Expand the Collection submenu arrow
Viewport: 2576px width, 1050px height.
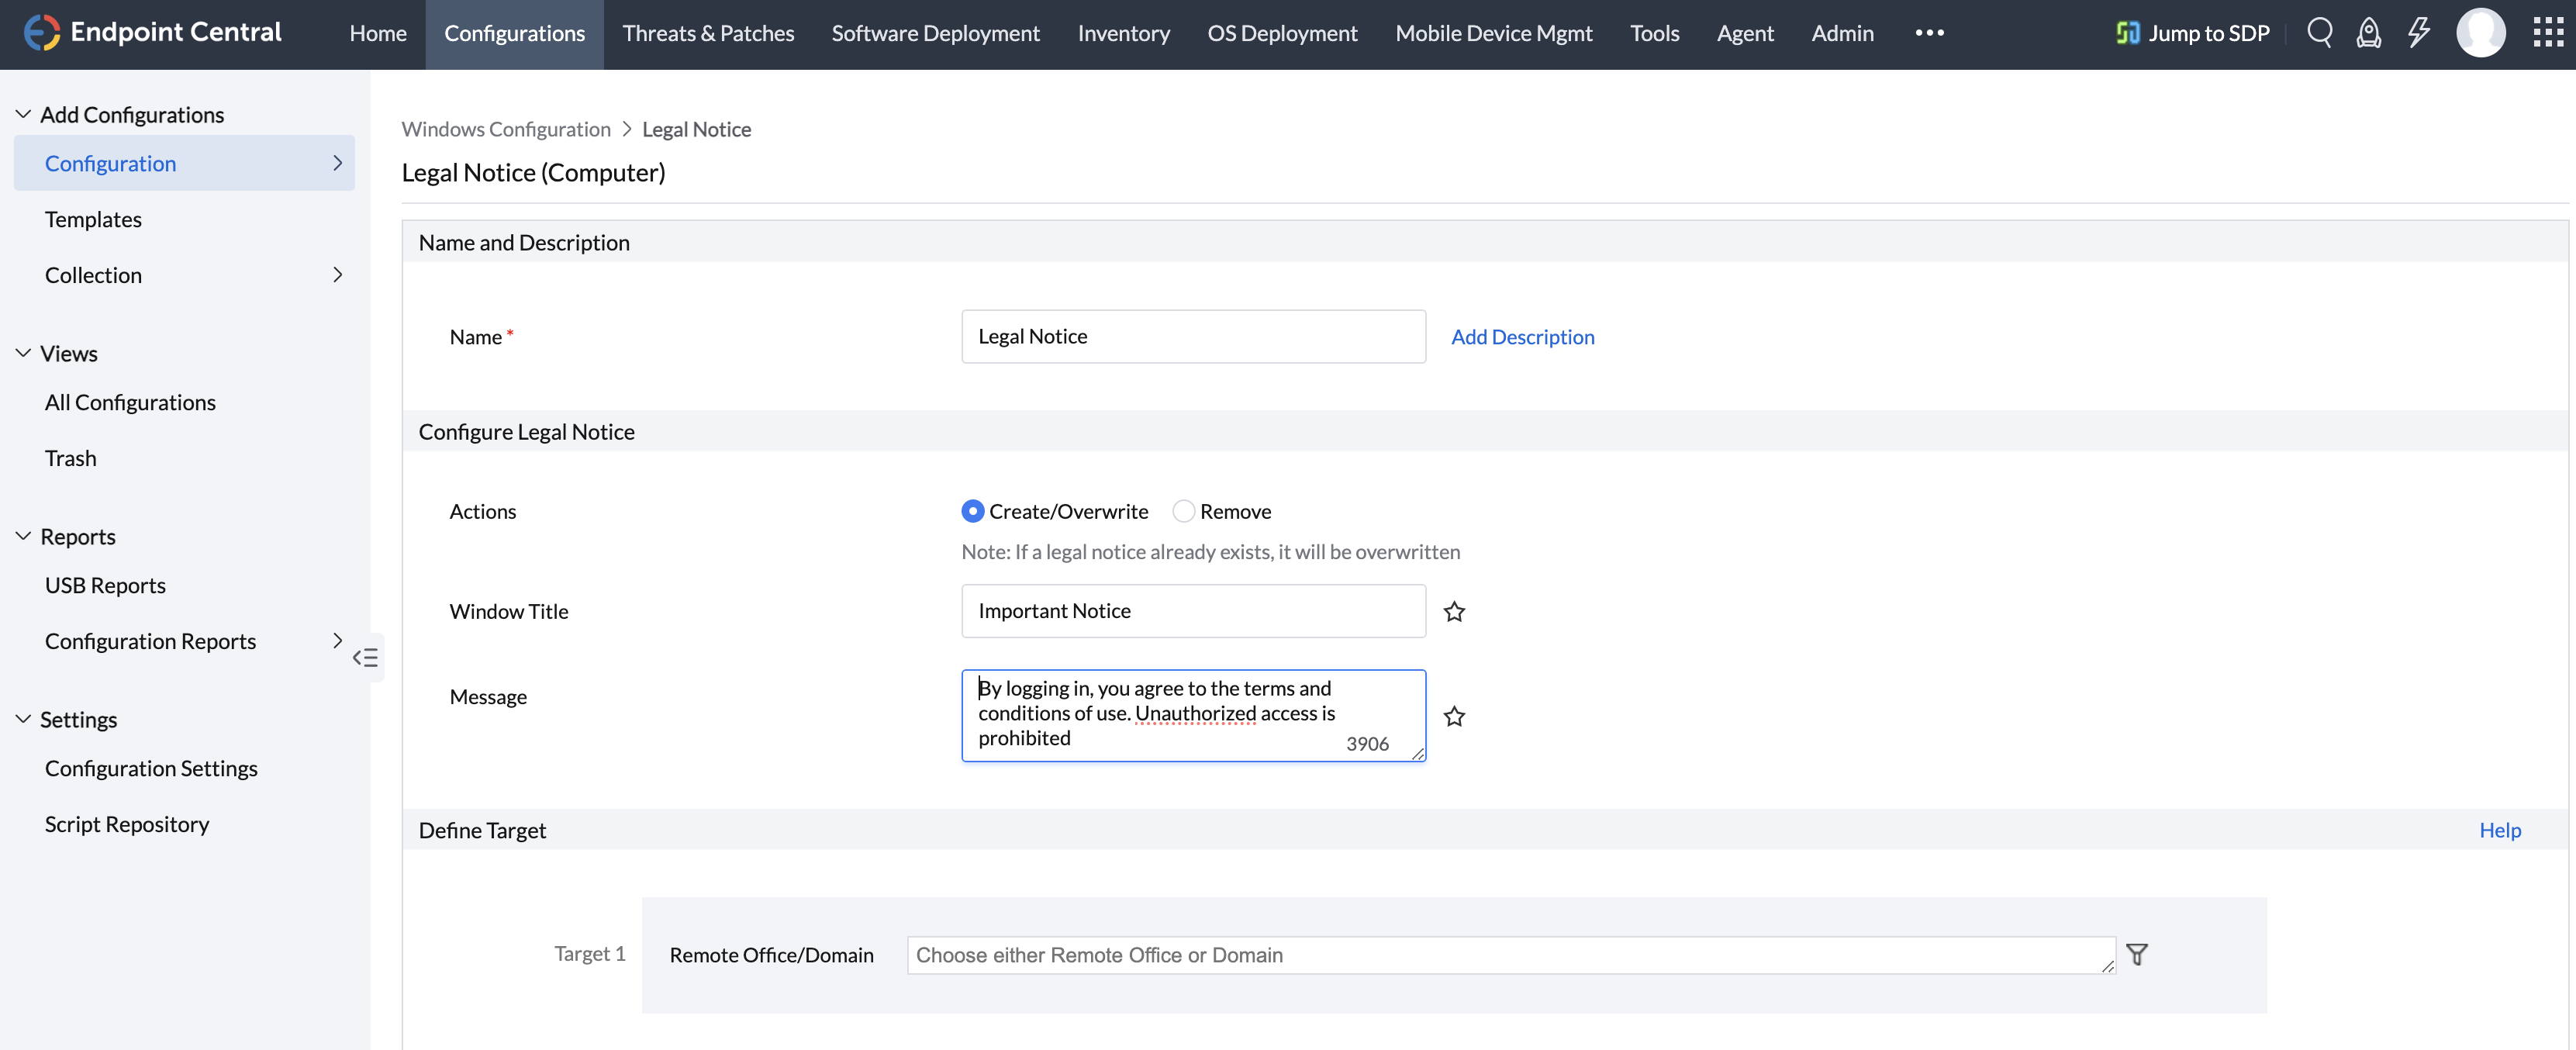pos(337,274)
